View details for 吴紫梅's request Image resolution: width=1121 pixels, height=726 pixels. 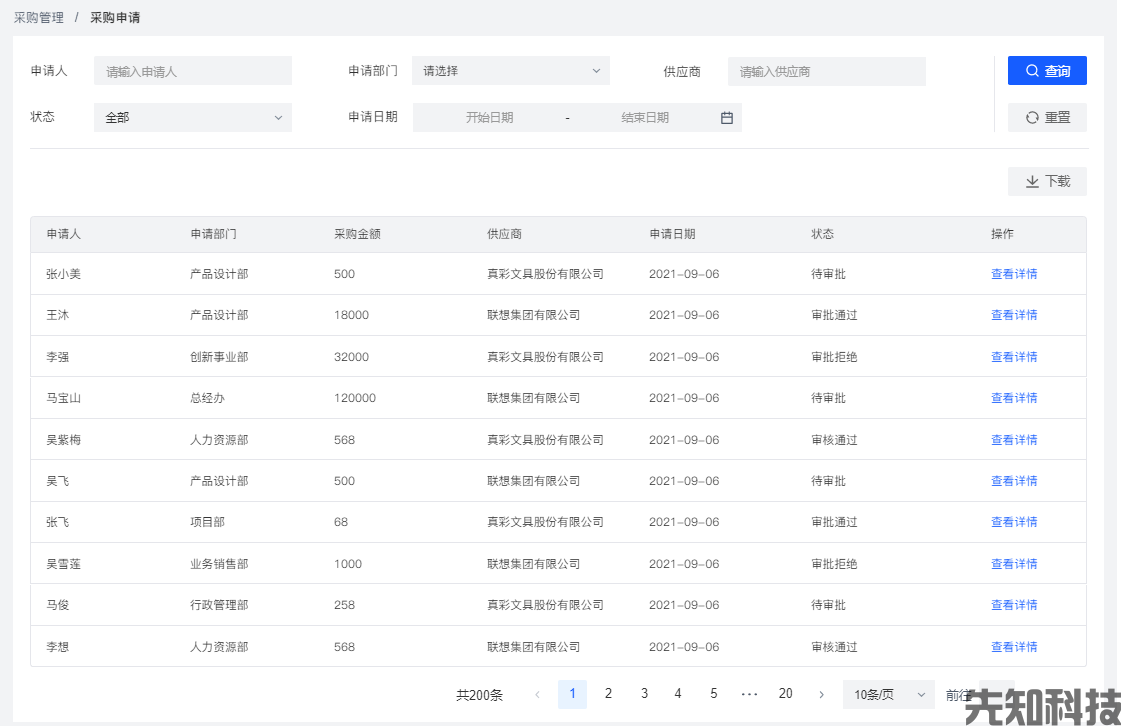click(x=1014, y=440)
